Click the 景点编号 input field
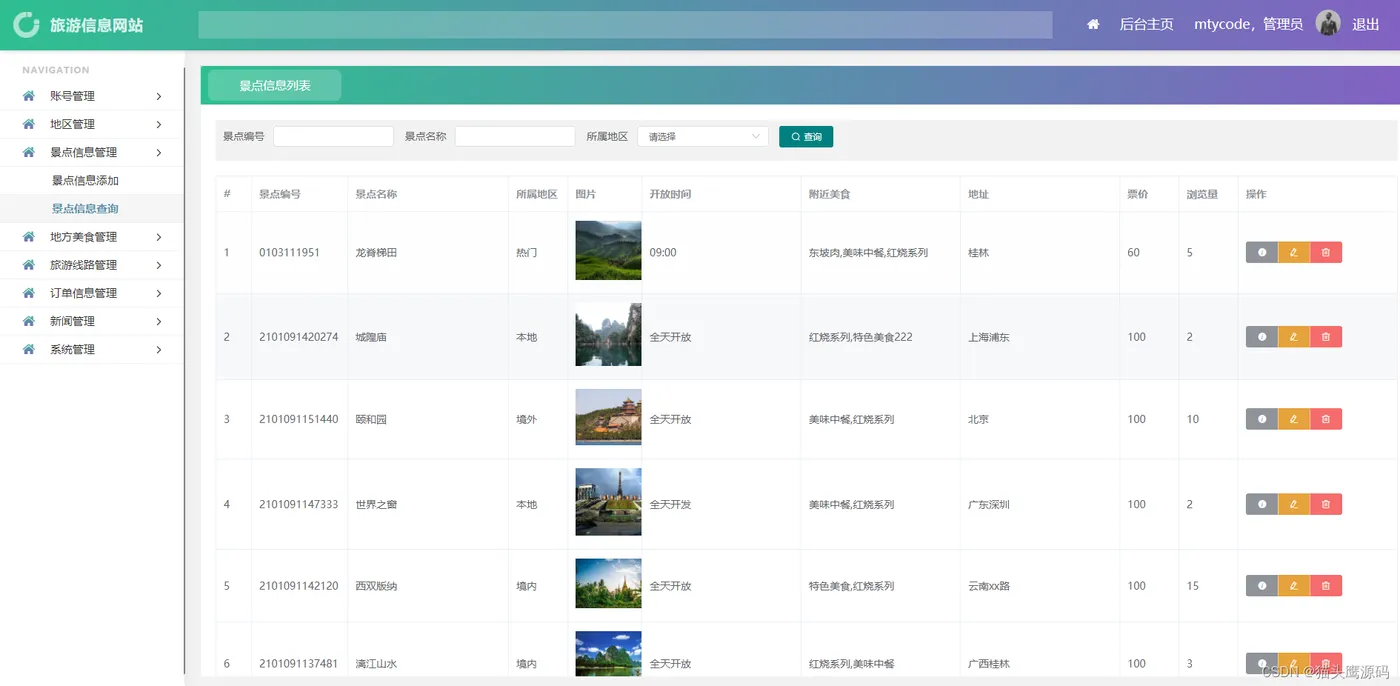Screen dimensions: 1400x686 [333, 136]
